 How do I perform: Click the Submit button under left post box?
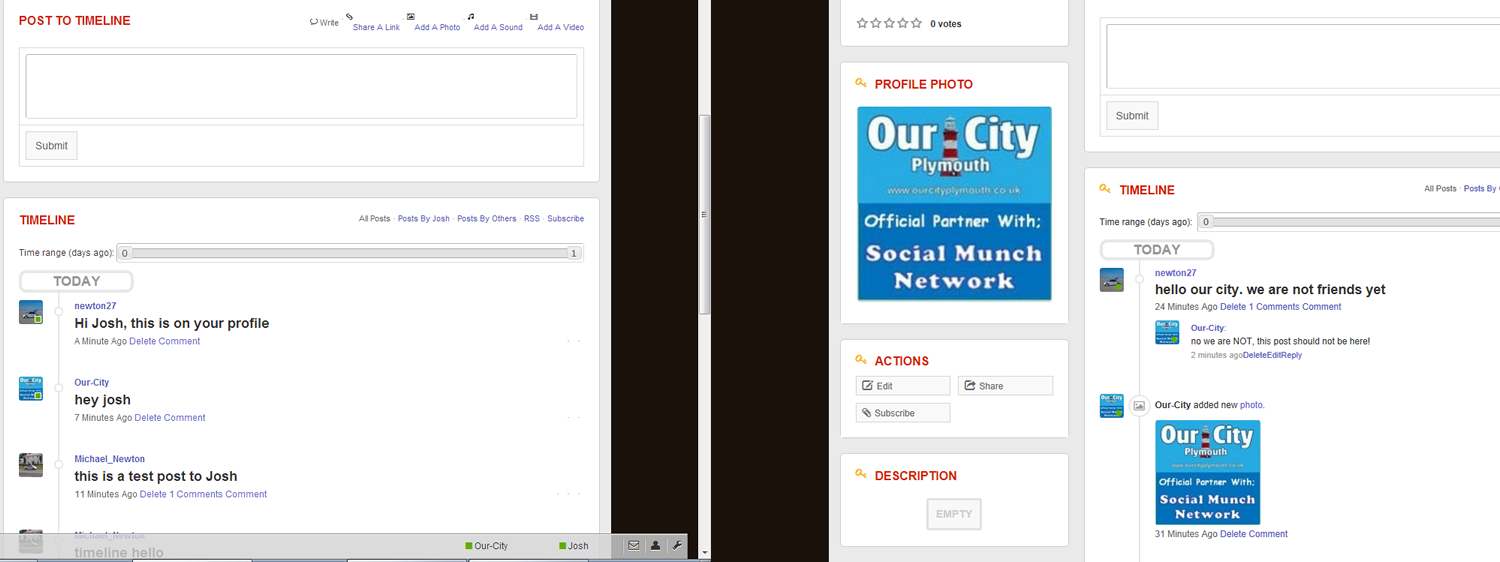coord(51,146)
